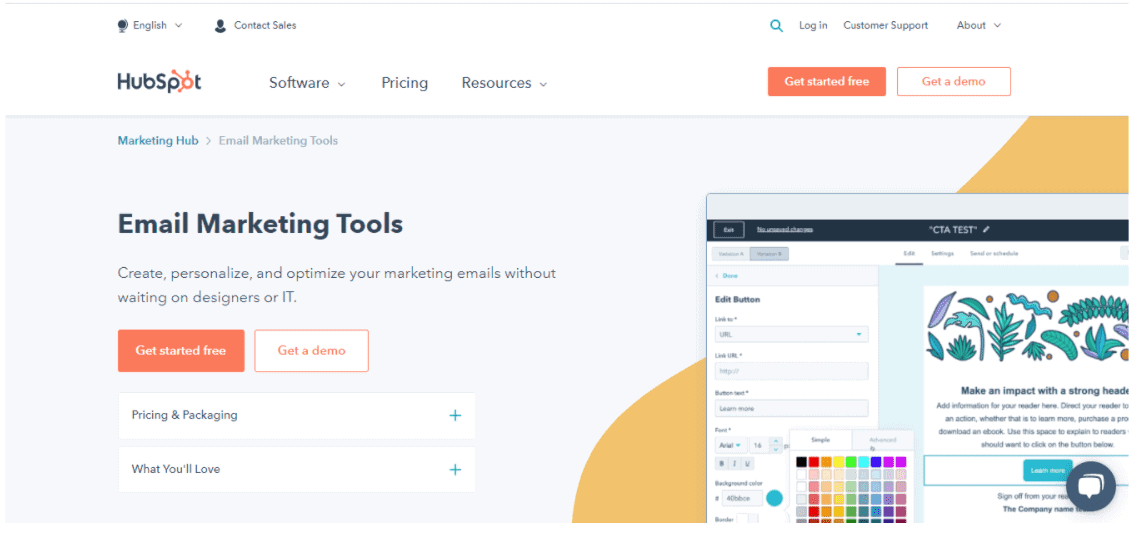Screen dimensions: 1140x534
Task: Open the About dropdown menu
Action: pyautogui.click(x=978, y=26)
